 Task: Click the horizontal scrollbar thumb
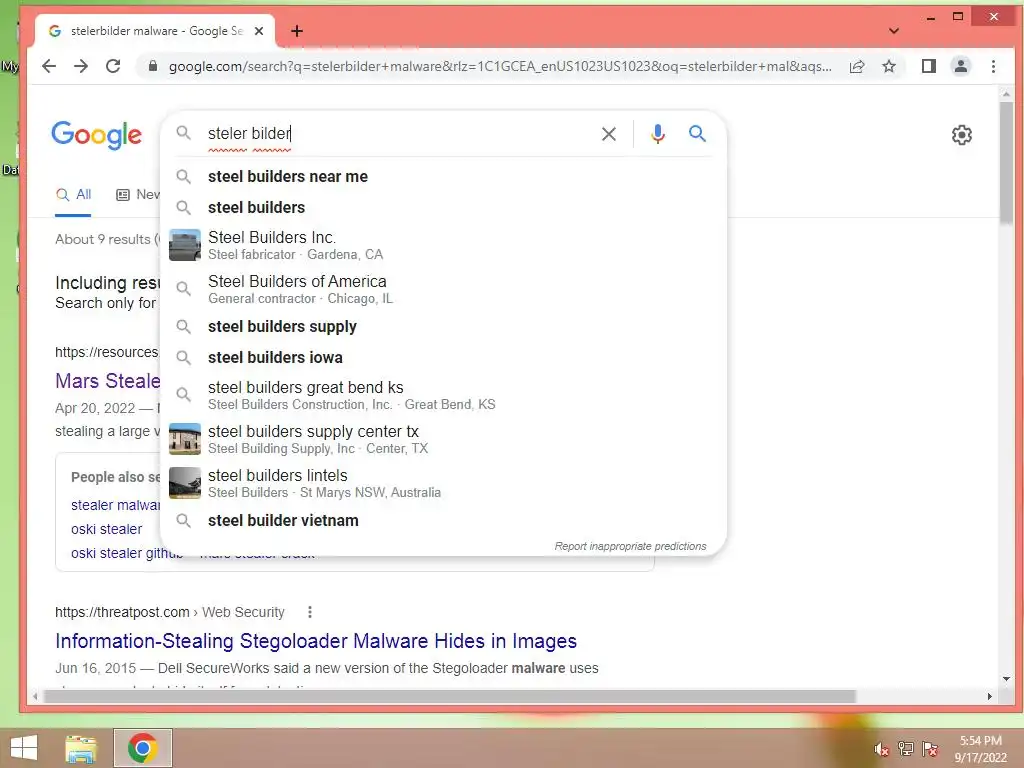[449, 697]
